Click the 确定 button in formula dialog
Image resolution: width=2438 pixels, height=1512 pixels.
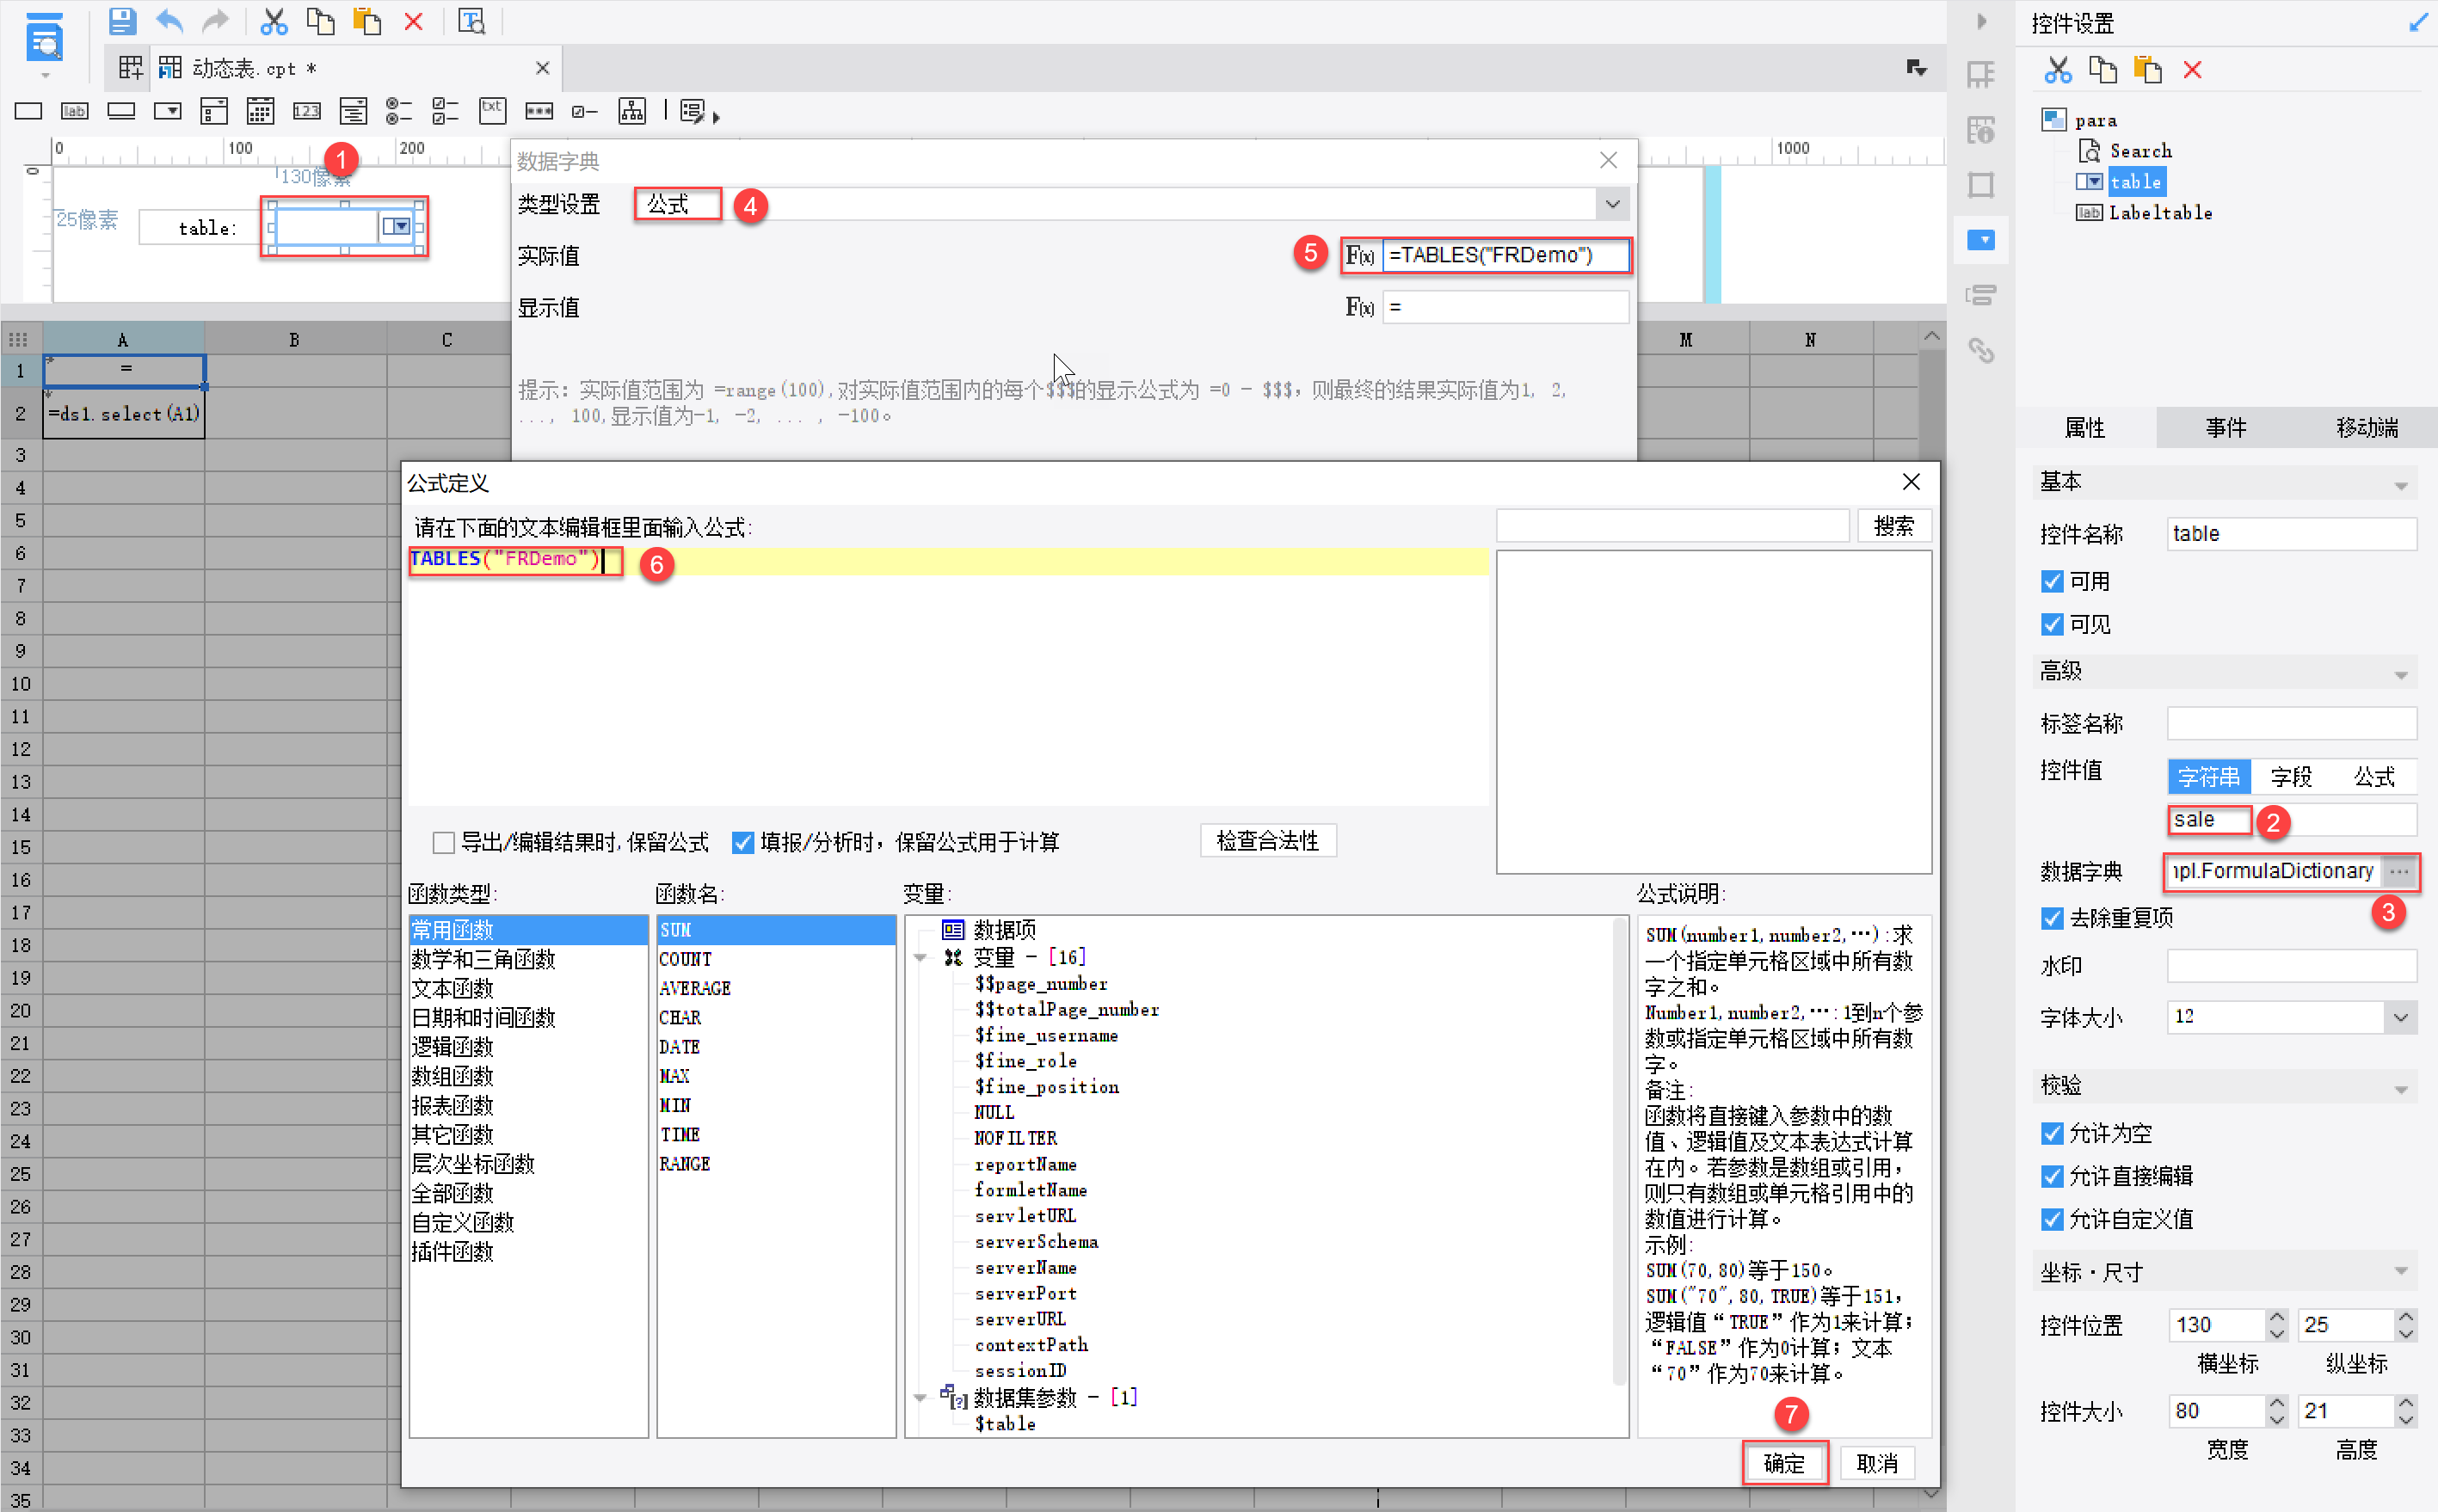click(1784, 1463)
